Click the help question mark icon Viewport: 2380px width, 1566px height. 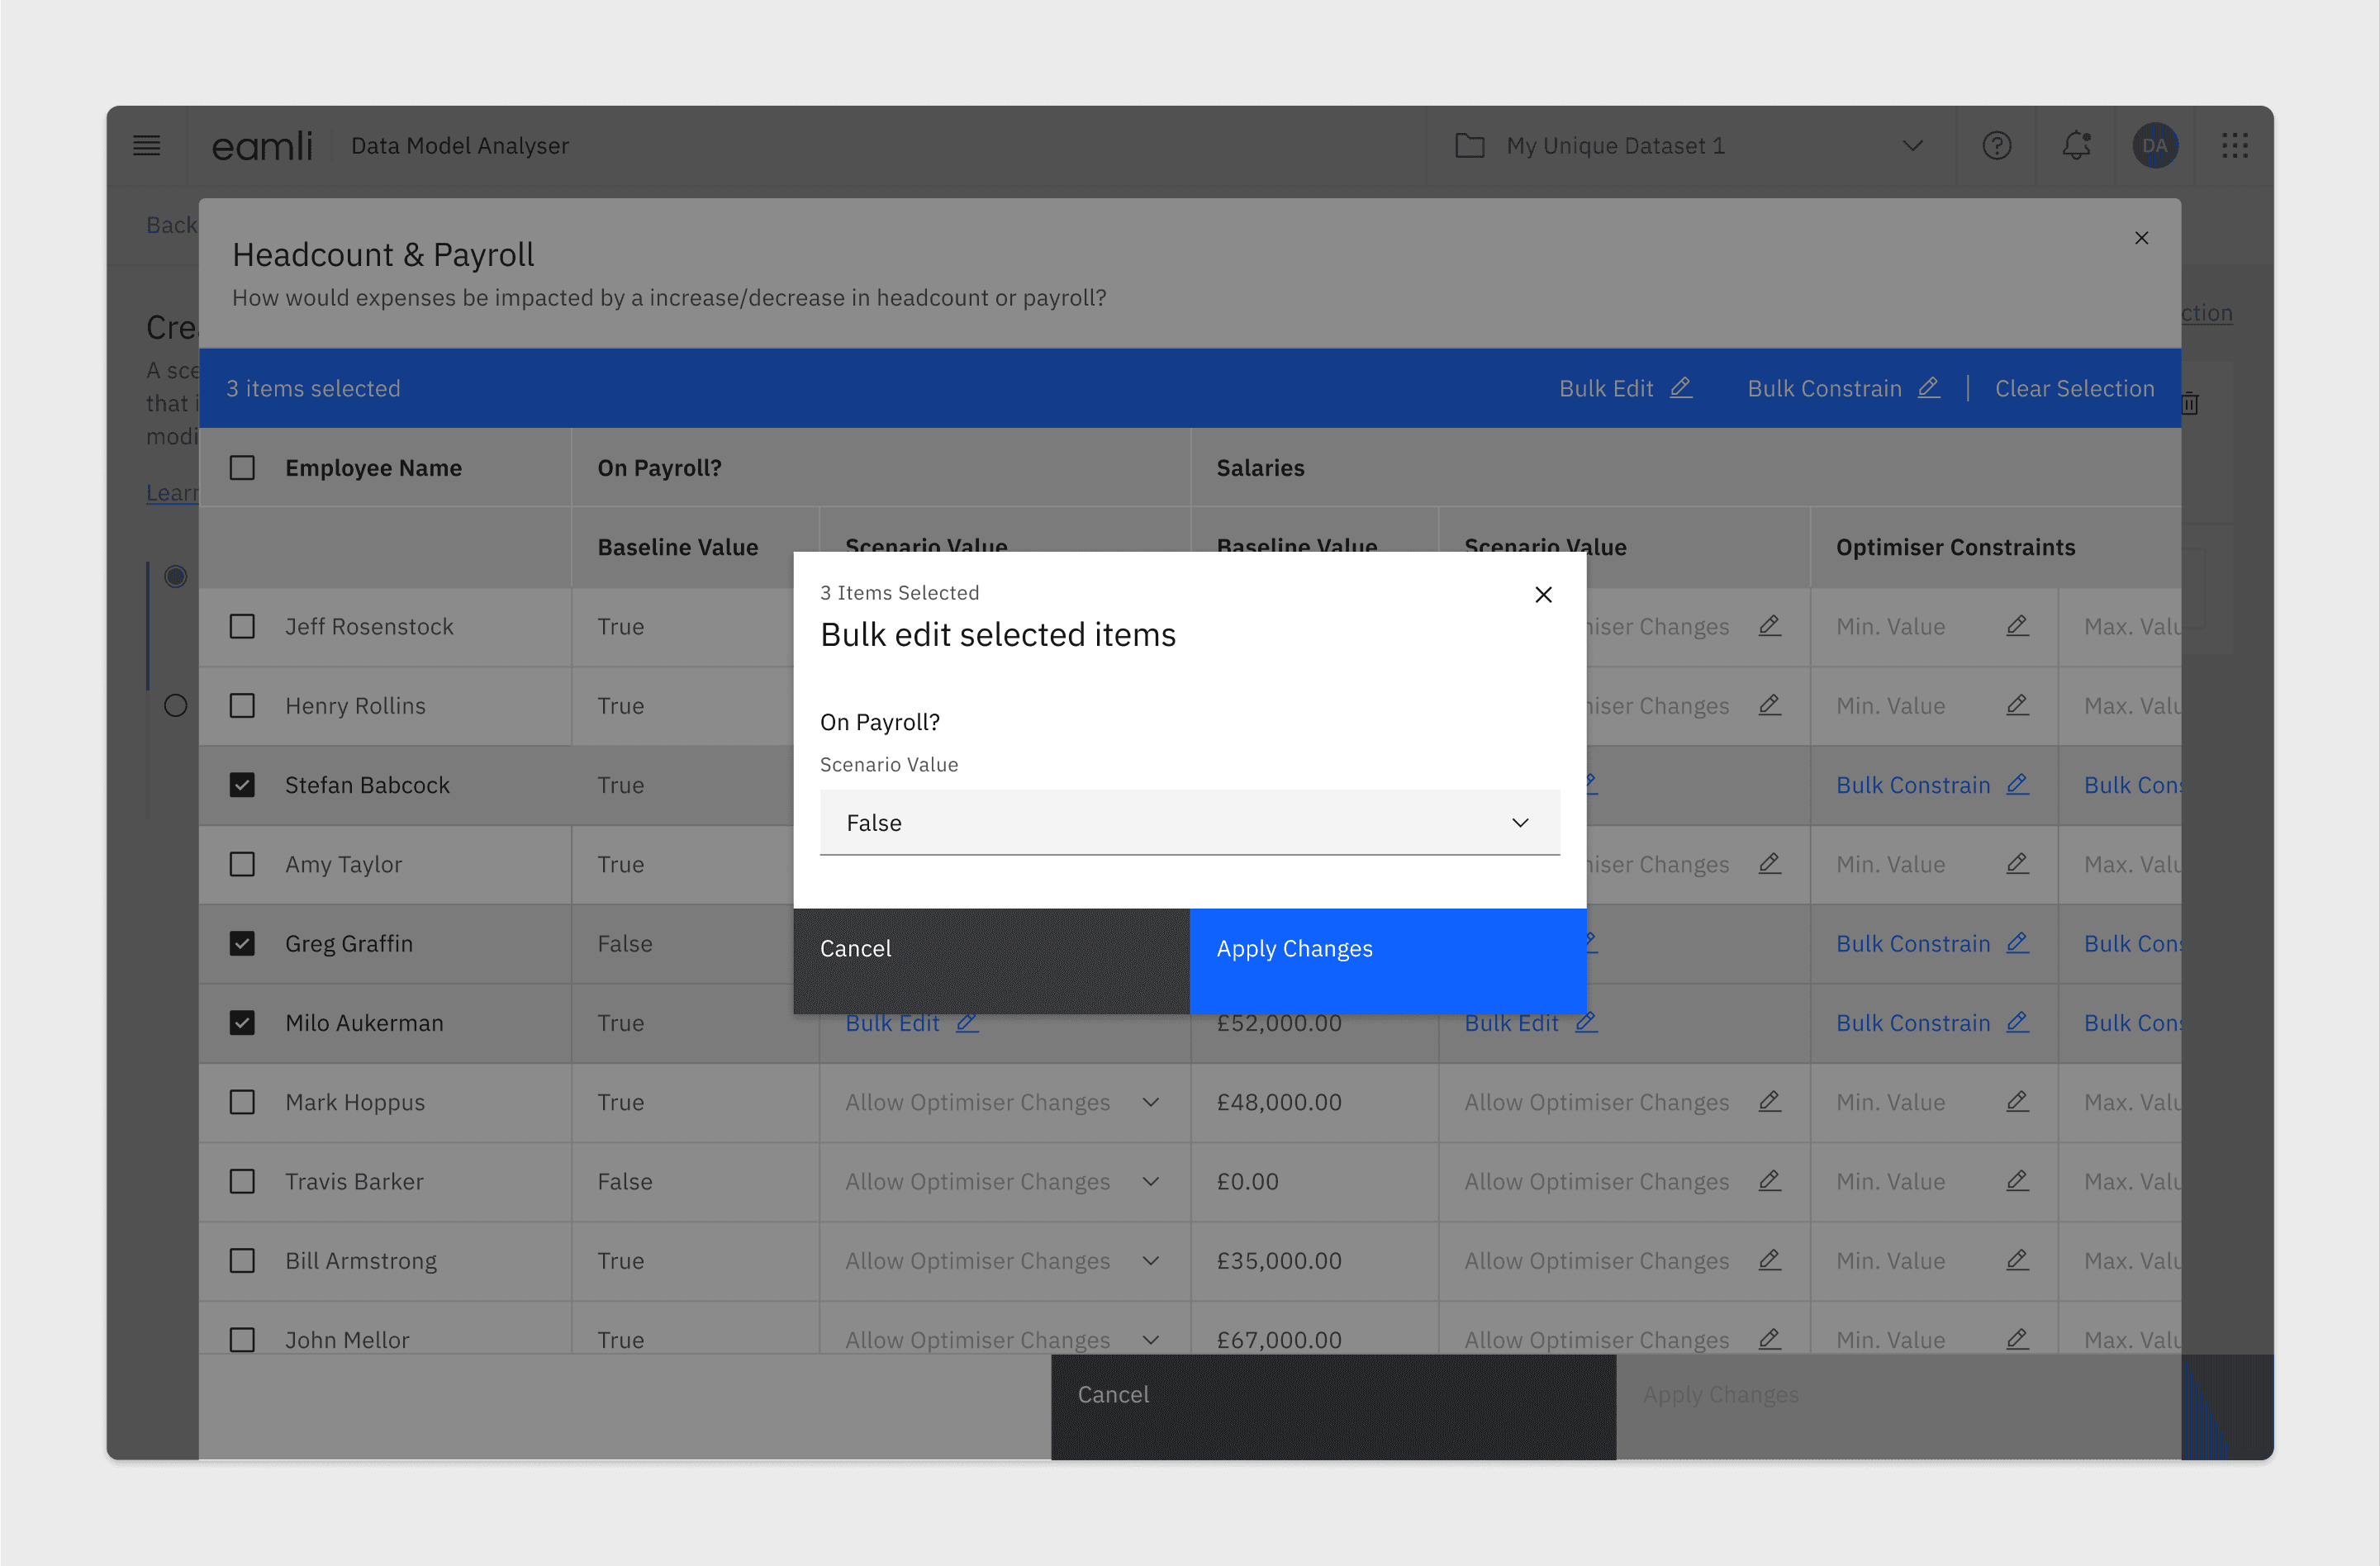[1996, 146]
